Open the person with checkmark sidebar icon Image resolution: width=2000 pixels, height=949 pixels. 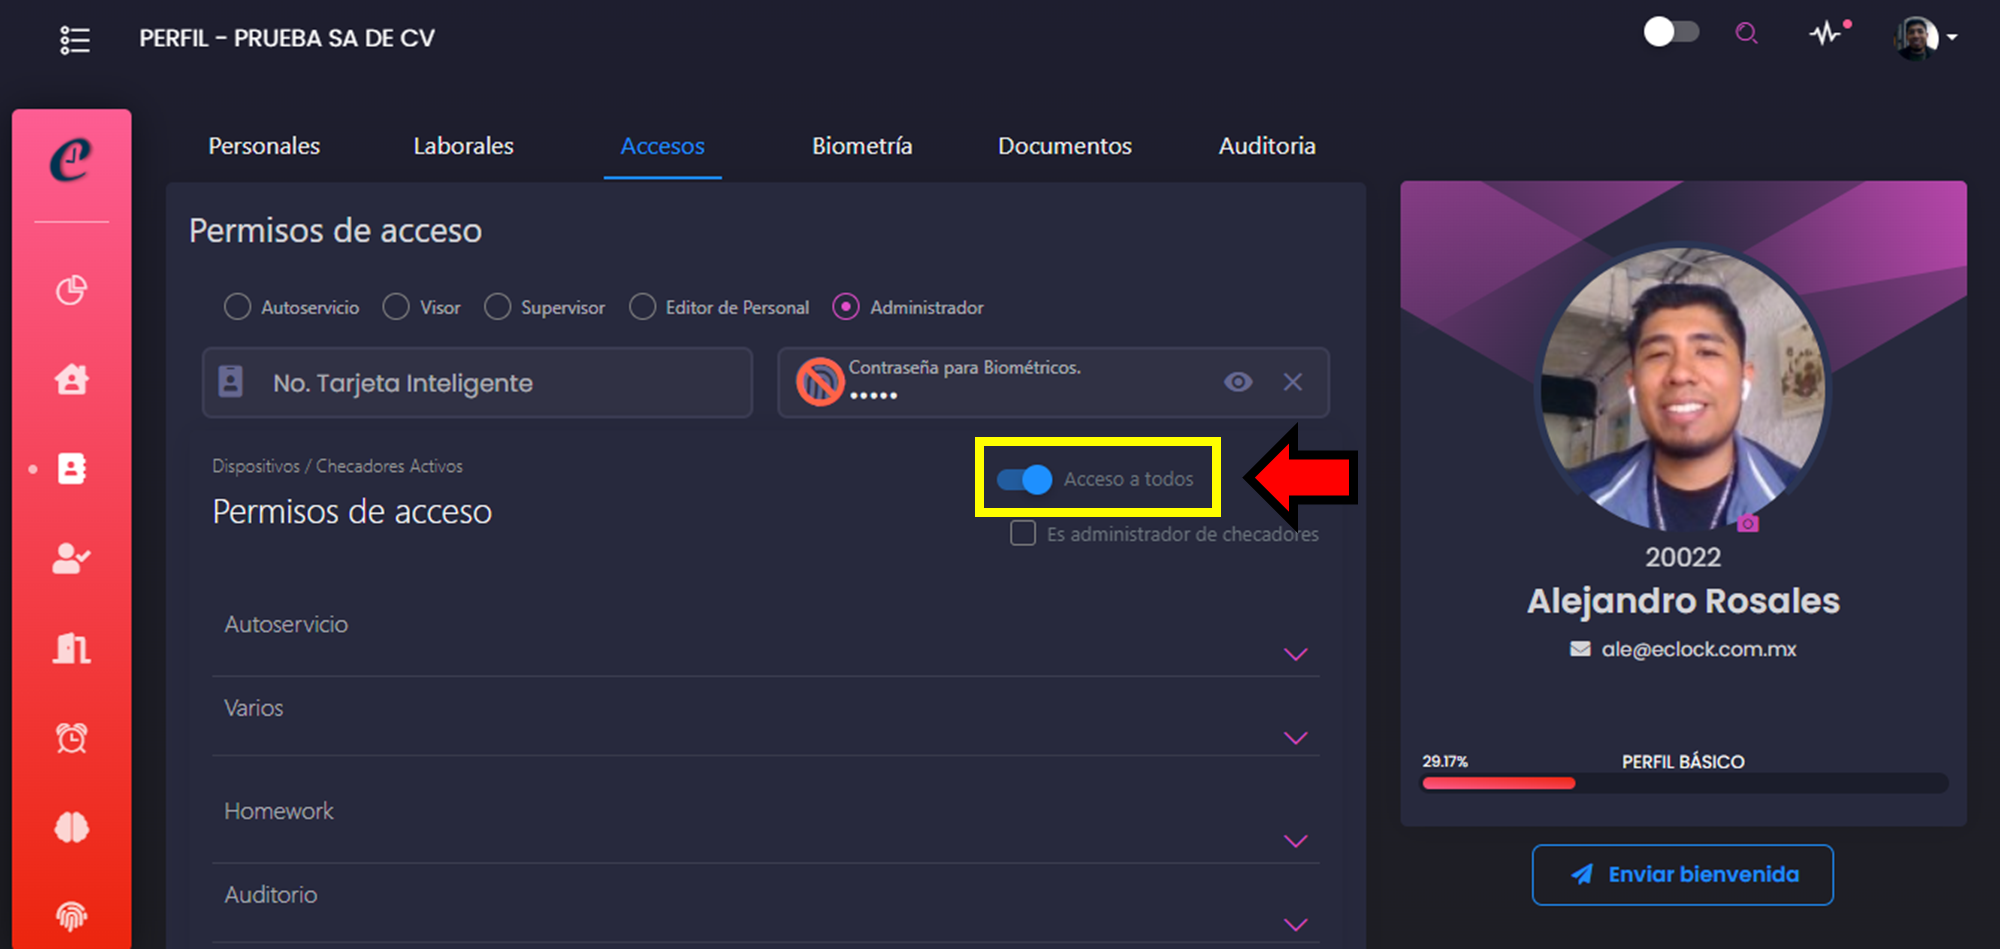click(71, 558)
